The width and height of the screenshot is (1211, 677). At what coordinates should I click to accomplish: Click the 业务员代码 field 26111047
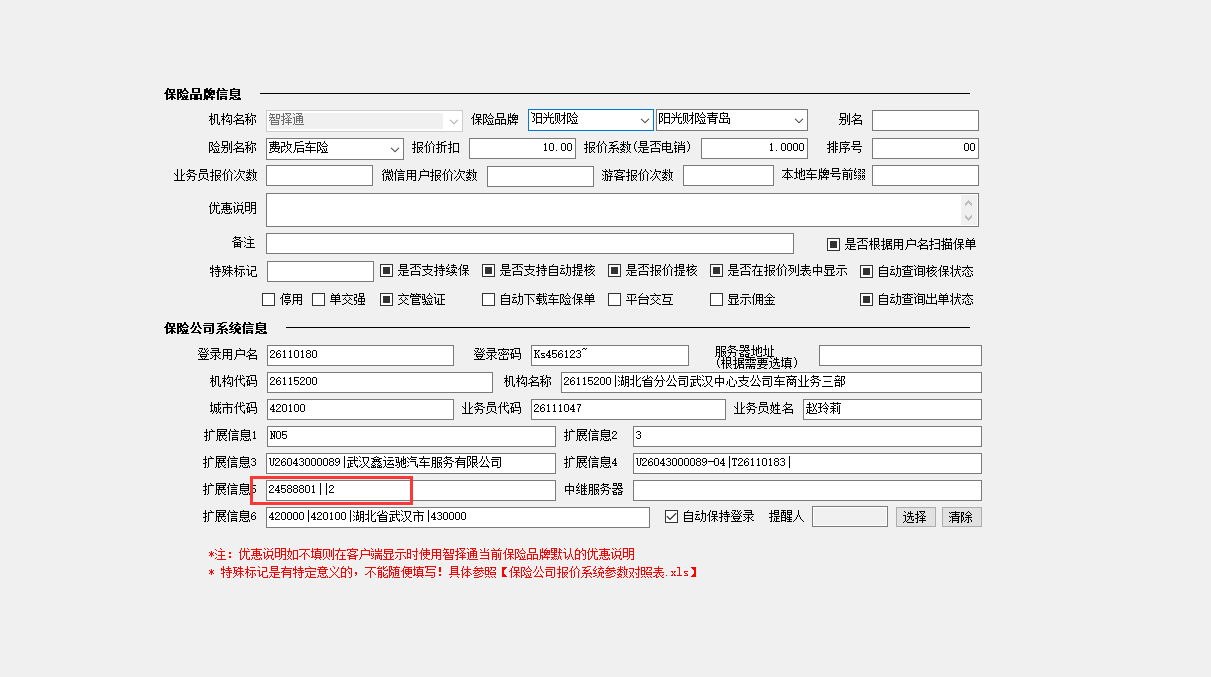coord(628,409)
